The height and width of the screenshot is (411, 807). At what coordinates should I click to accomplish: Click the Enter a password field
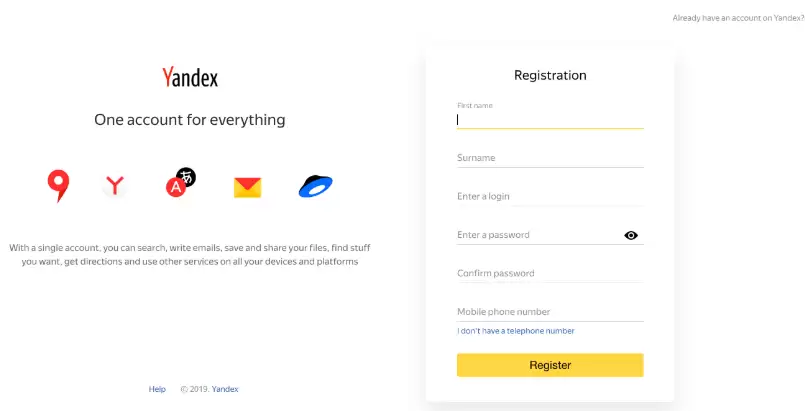tap(535, 235)
